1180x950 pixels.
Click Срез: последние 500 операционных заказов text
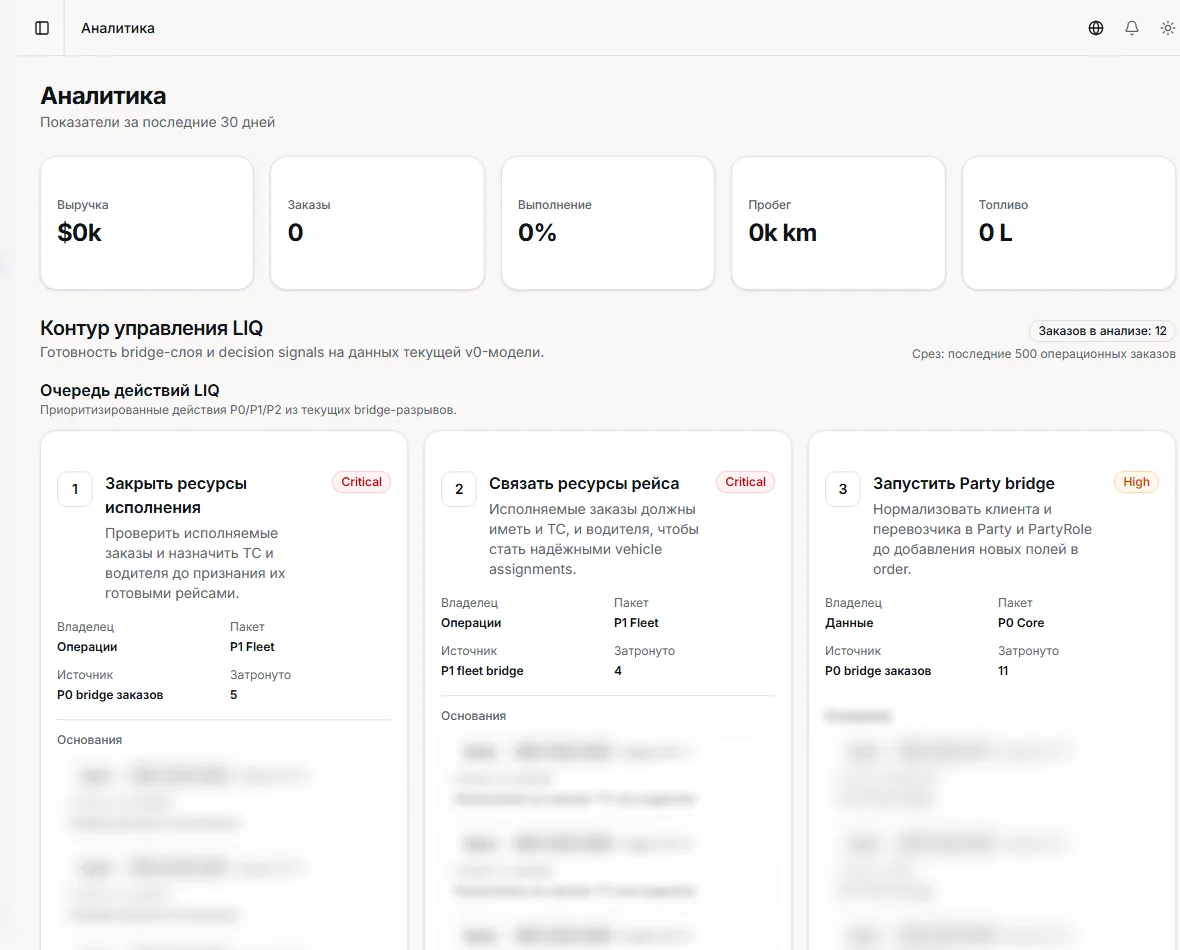pyautogui.click(x=1043, y=354)
